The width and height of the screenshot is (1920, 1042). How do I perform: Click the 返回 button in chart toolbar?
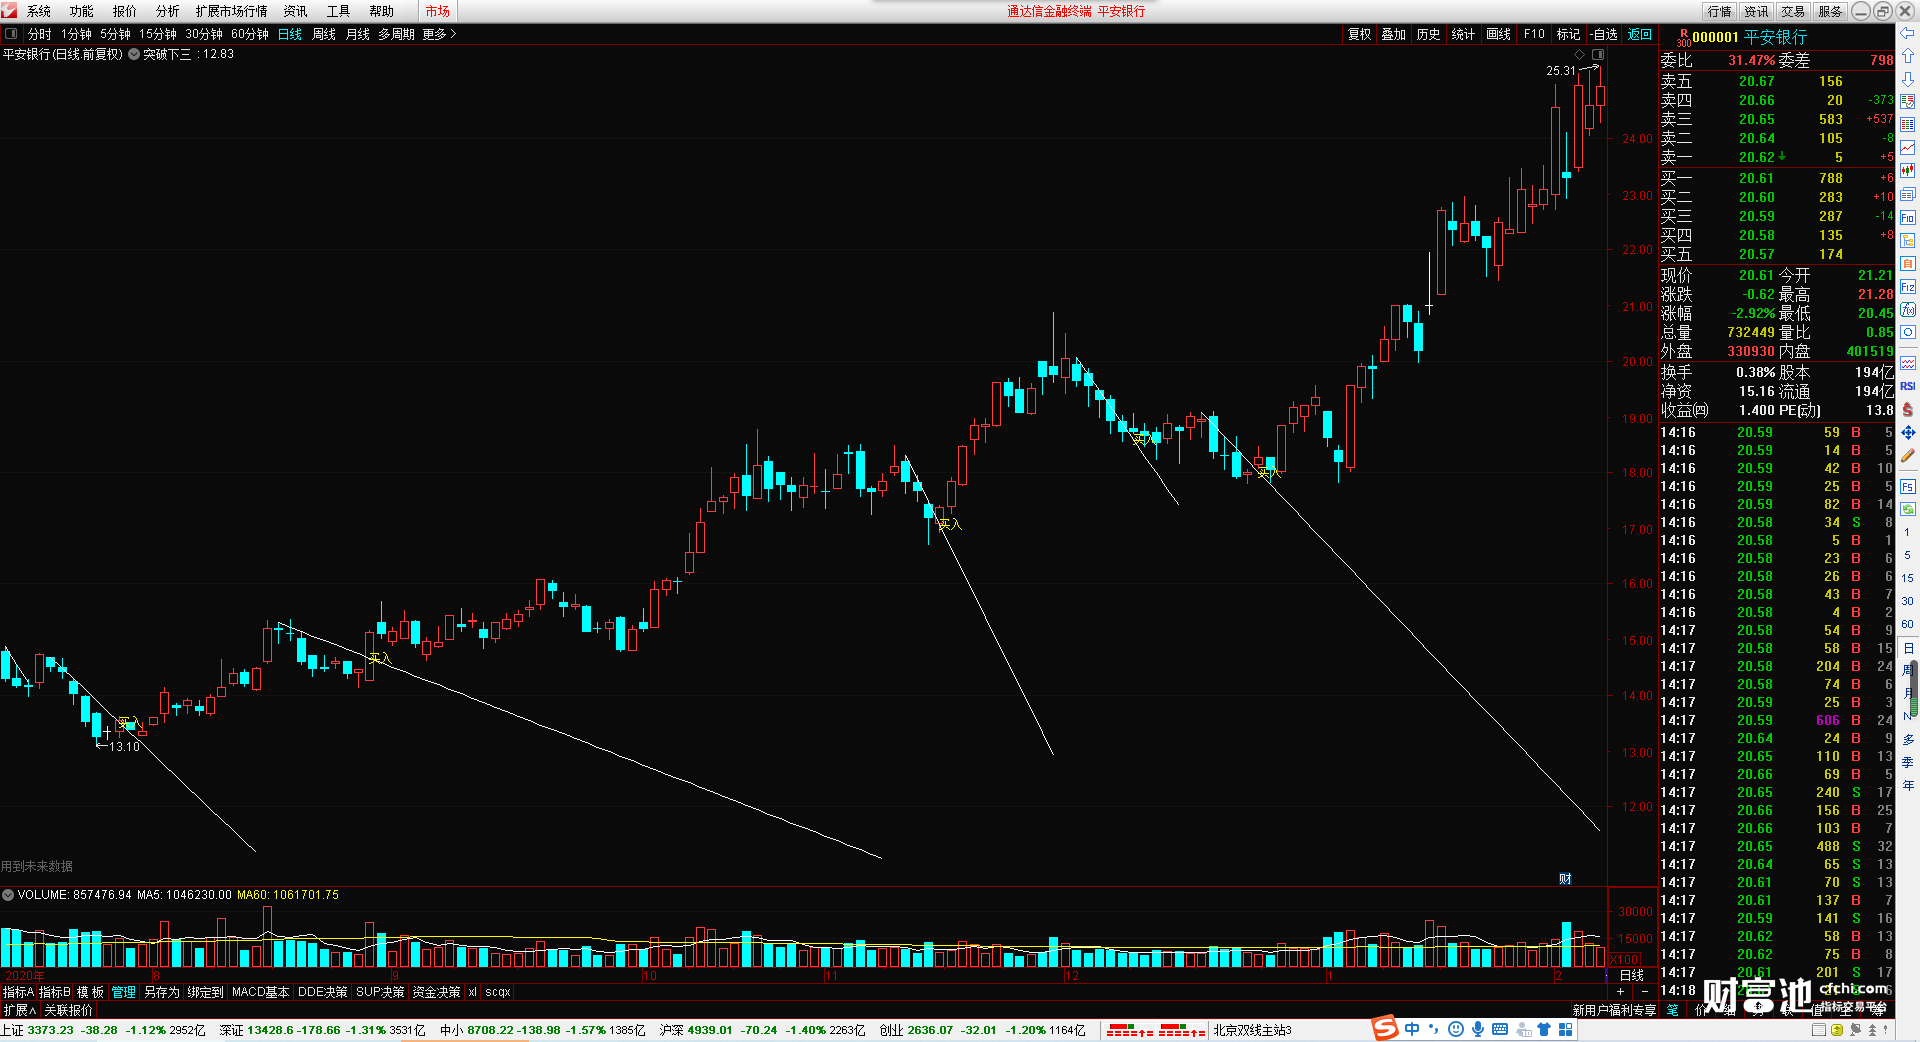1640,34
